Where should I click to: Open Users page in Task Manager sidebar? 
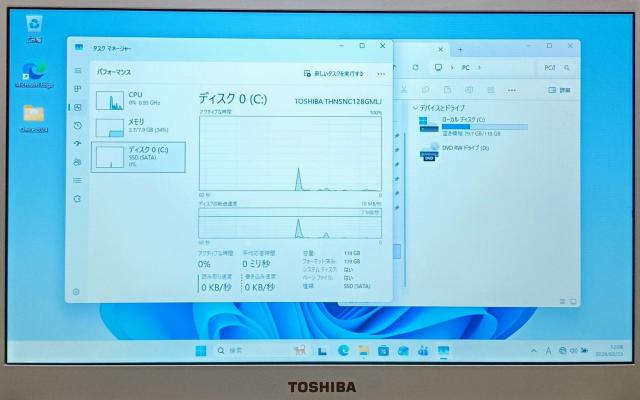coord(78,162)
